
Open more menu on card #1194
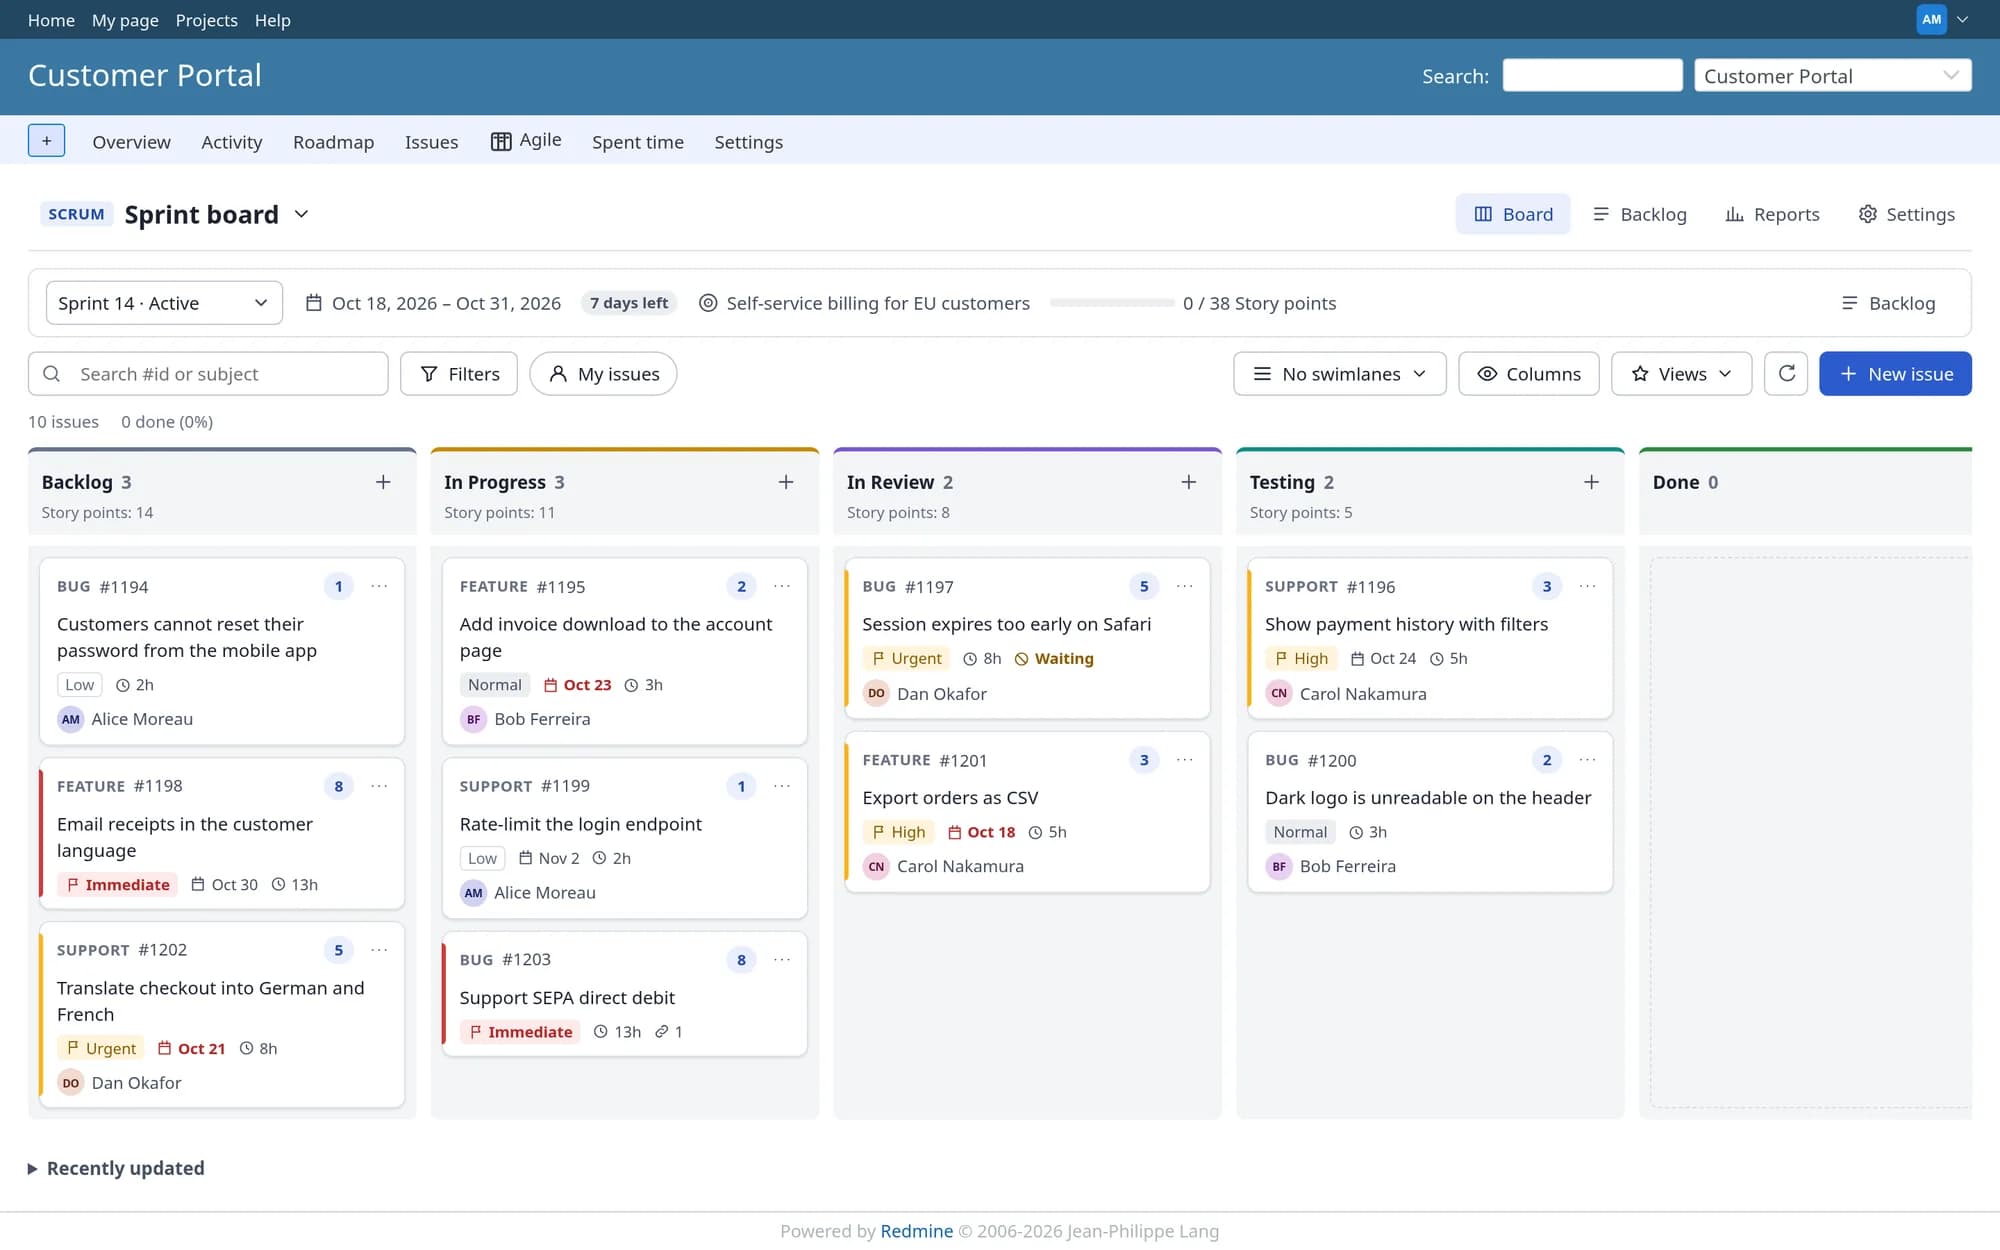379,586
